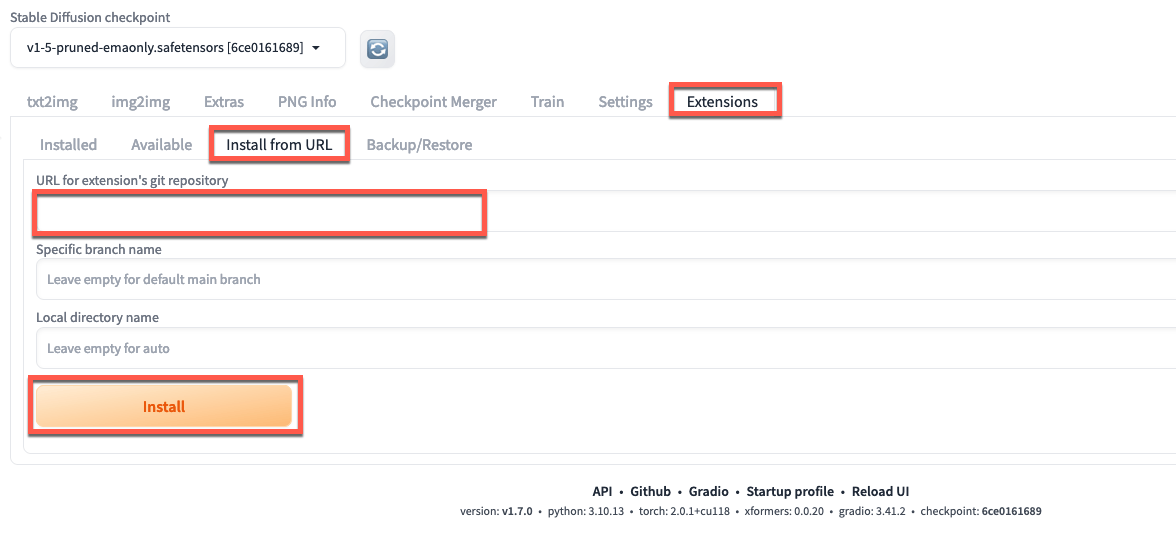The width and height of the screenshot is (1176, 536).
Task: Select the Install from URL sub-tab
Action: [279, 145]
